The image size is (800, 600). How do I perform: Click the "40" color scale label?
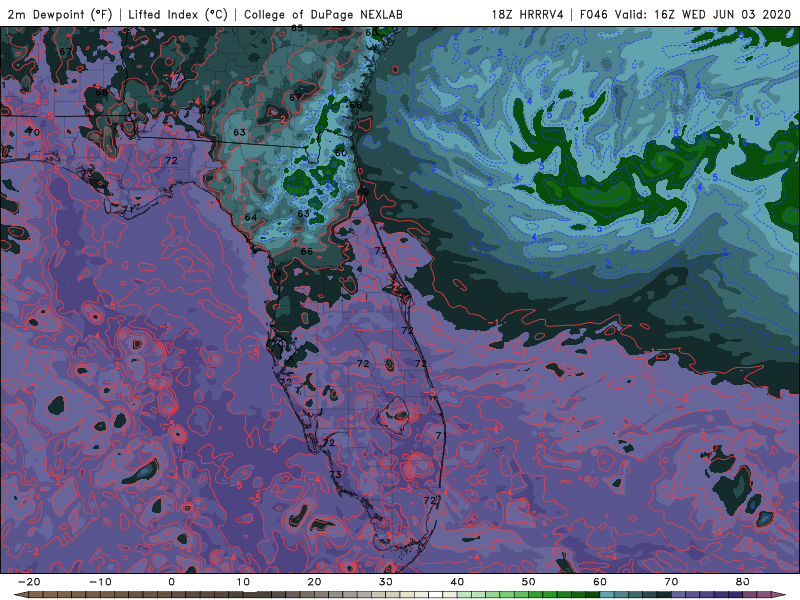coord(457,582)
